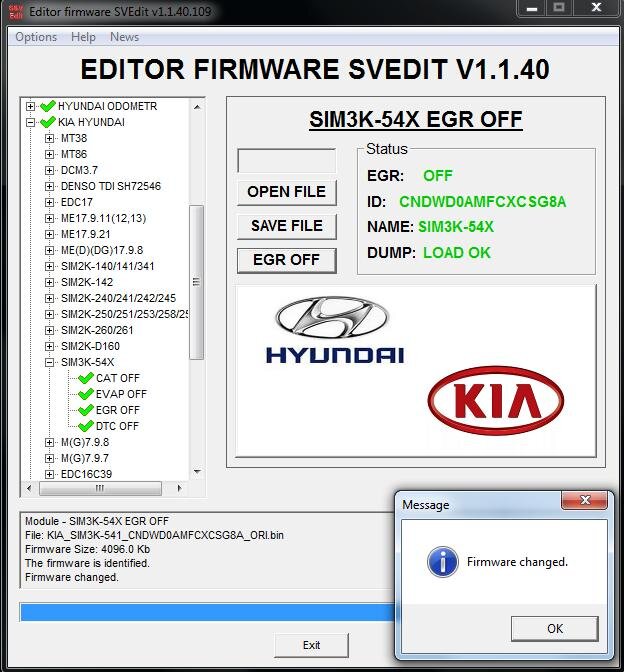Click the Exit button
This screenshot has width=624, height=672.
(x=312, y=645)
